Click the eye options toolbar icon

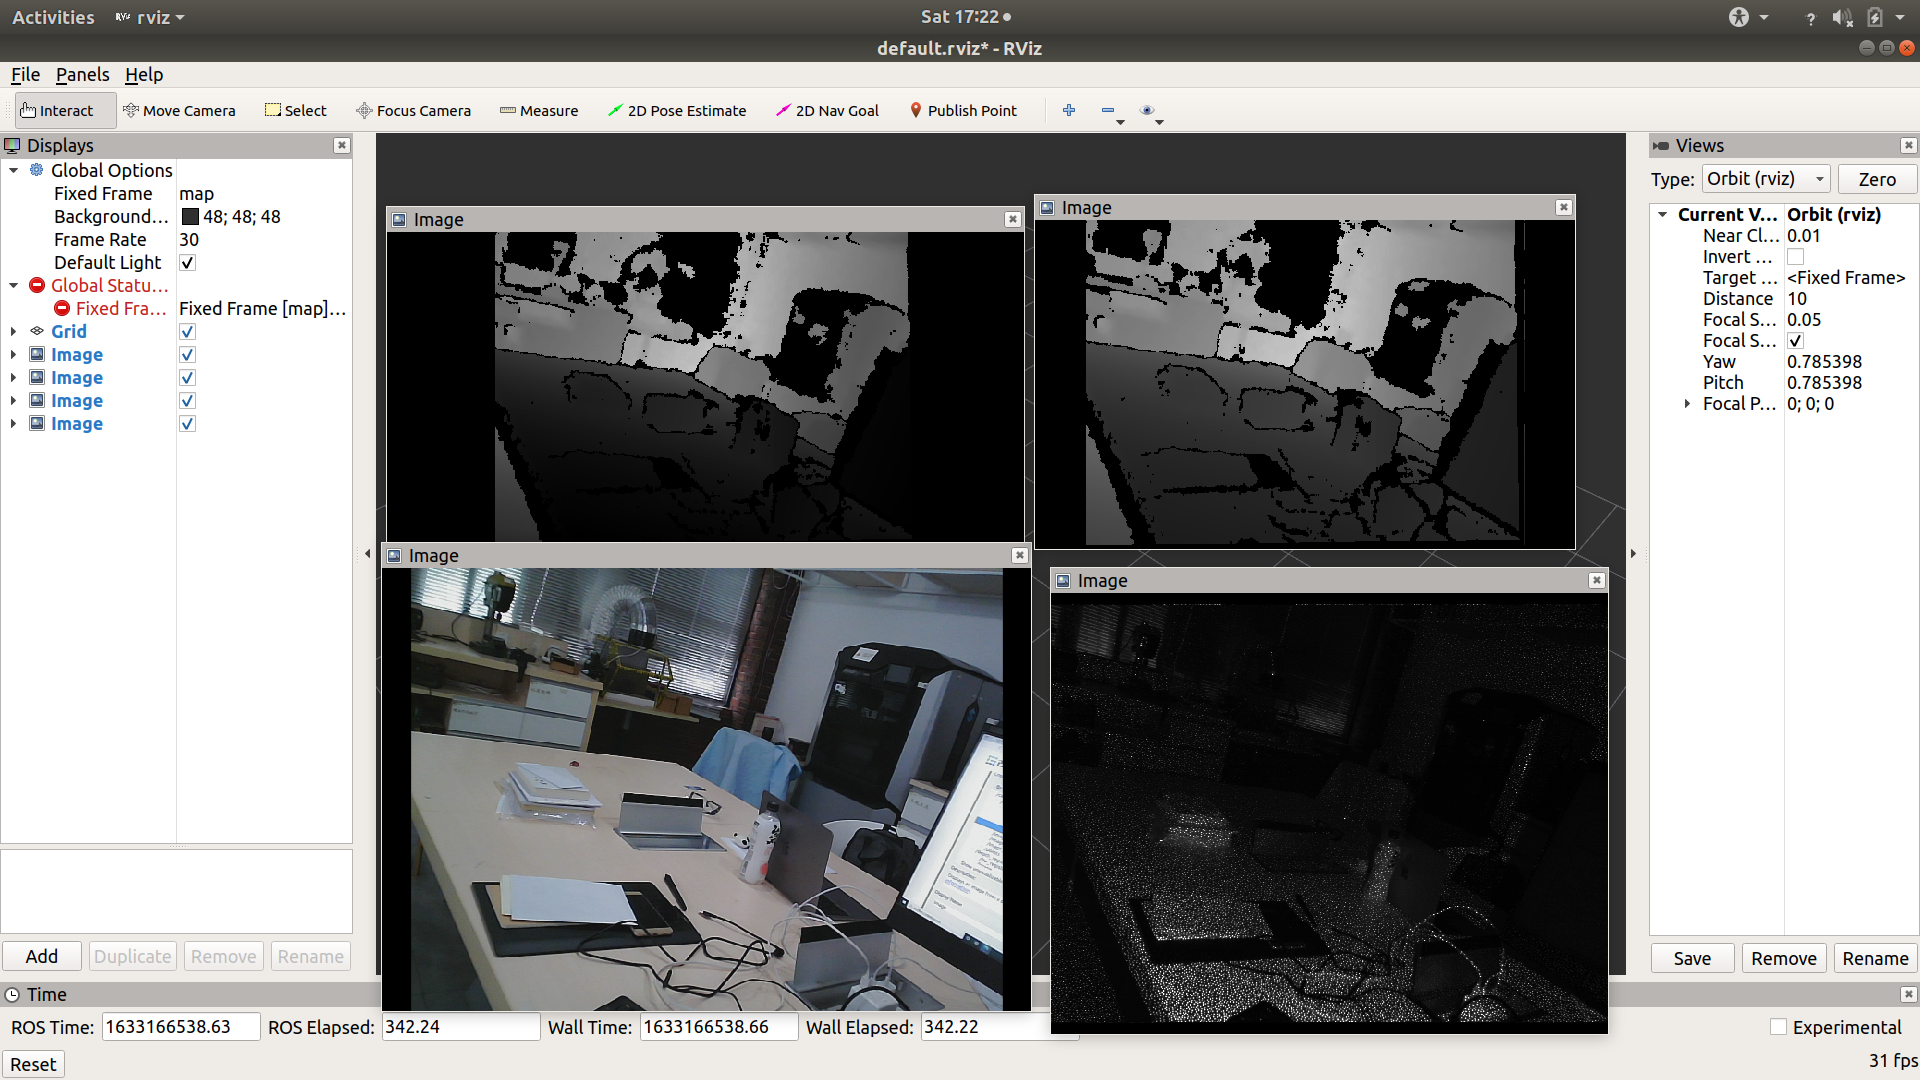tap(1147, 110)
